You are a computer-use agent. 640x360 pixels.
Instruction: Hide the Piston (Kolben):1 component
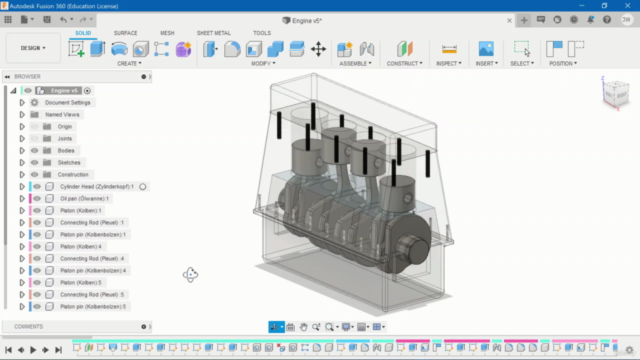pyautogui.click(x=37, y=211)
